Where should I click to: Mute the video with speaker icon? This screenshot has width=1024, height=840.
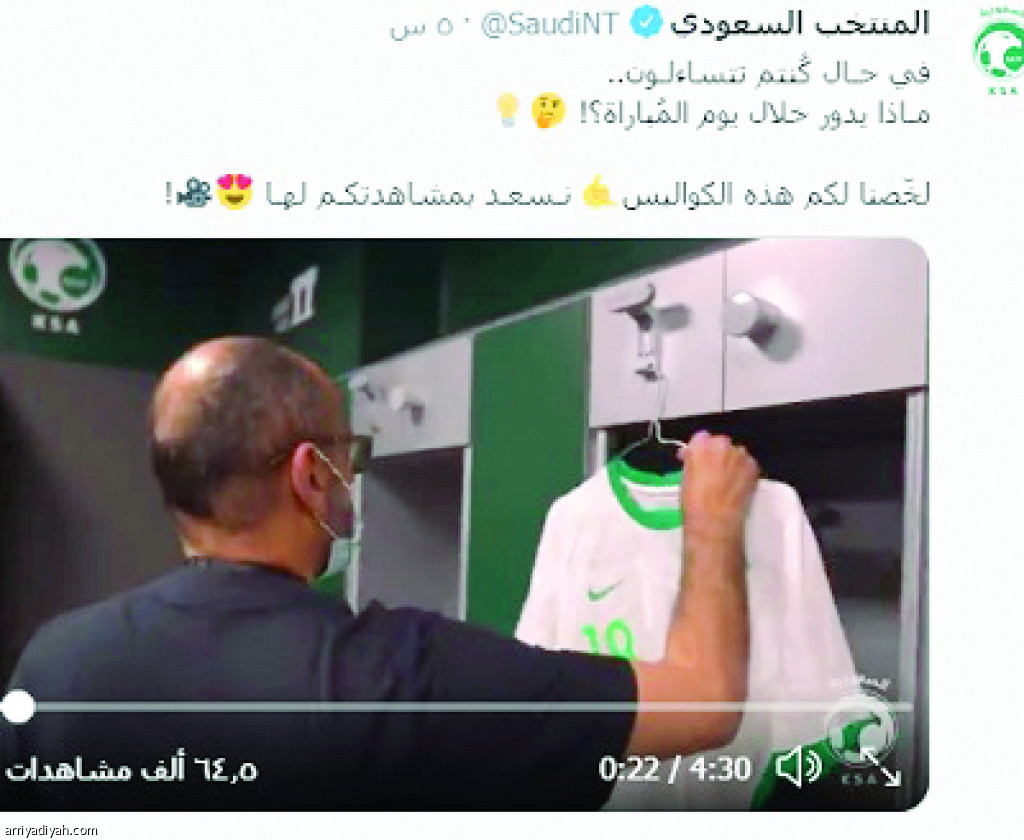point(798,767)
